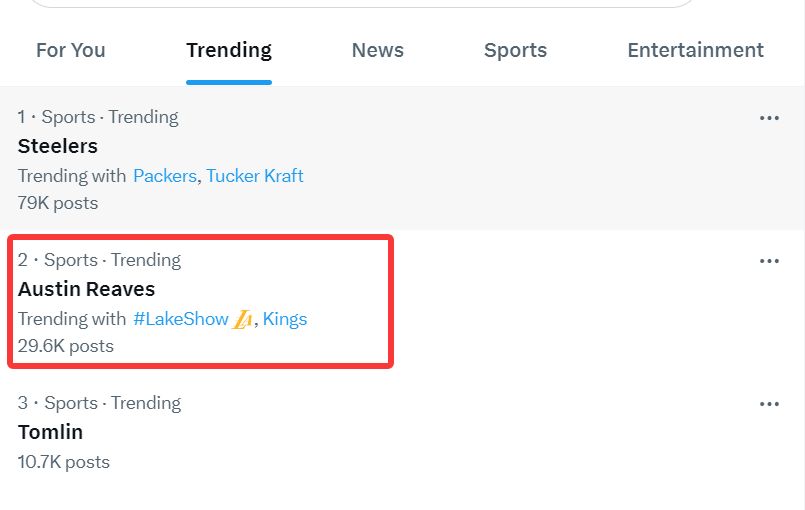Open the Packers related trend link
Image resolution: width=805 pixels, height=510 pixels.
coord(165,176)
